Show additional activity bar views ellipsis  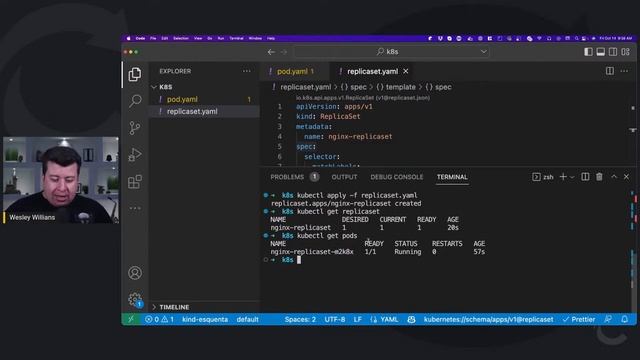[135, 208]
